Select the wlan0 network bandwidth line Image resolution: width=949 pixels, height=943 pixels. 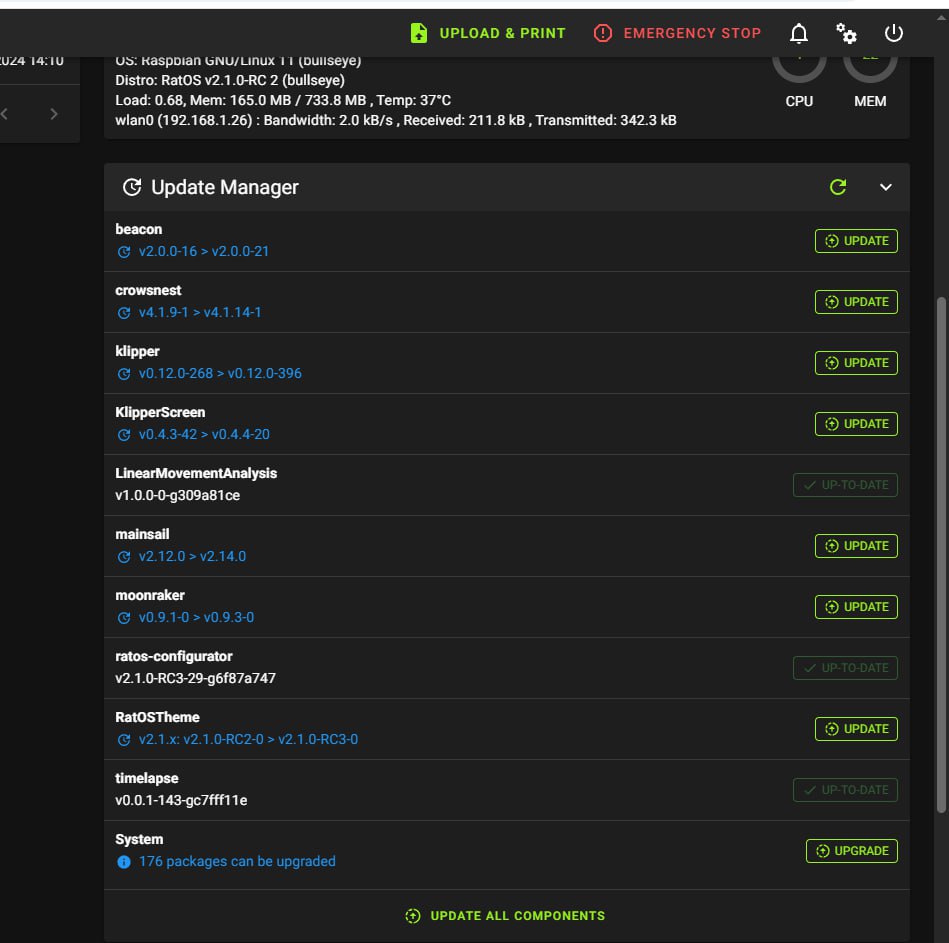tap(396, 120)
